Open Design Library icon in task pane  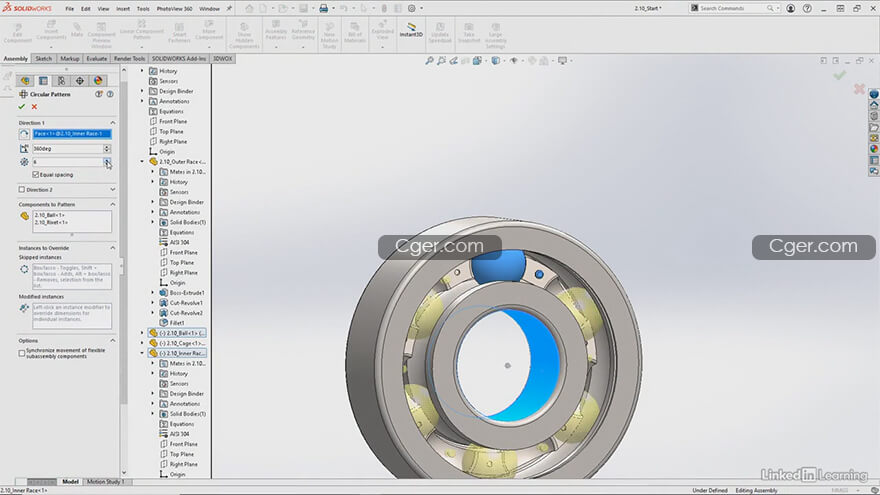[874, 116]
